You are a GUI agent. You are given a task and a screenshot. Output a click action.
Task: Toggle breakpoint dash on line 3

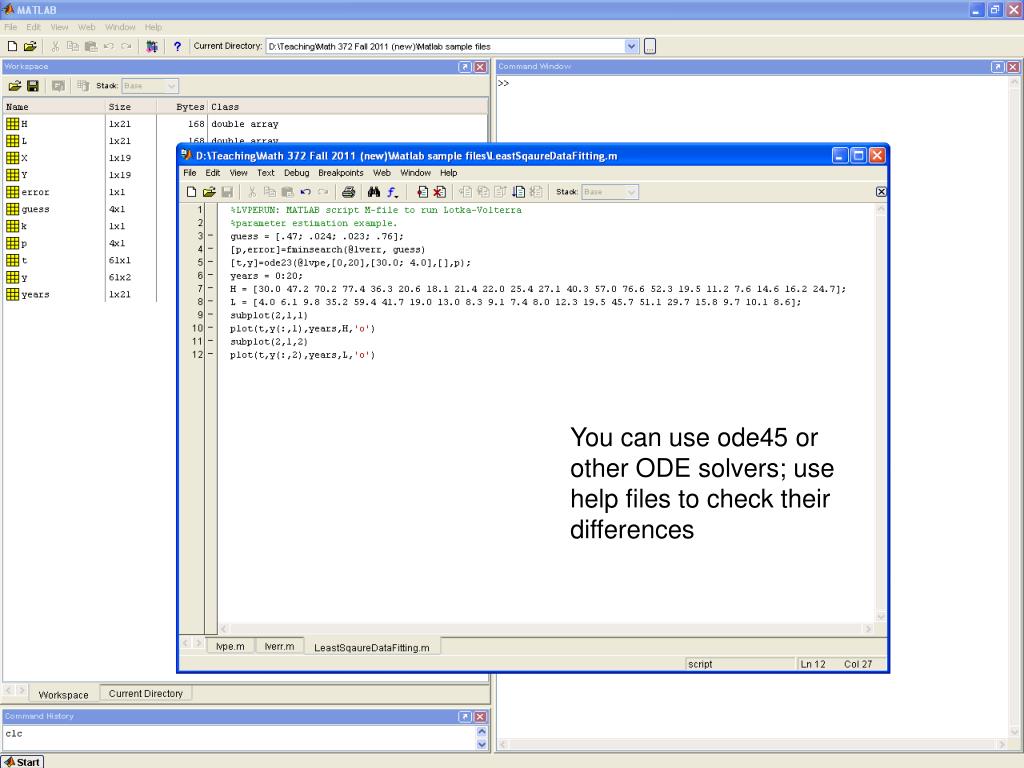tap(211, 236)
